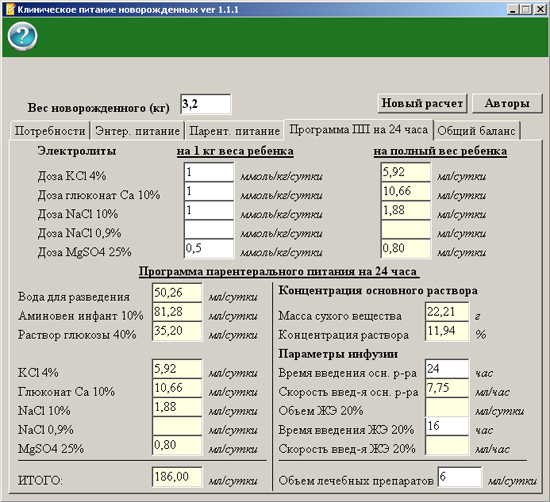
Task: Edit the Время введения ЖЭ 20% field
Action: click(x=447, y=426)
